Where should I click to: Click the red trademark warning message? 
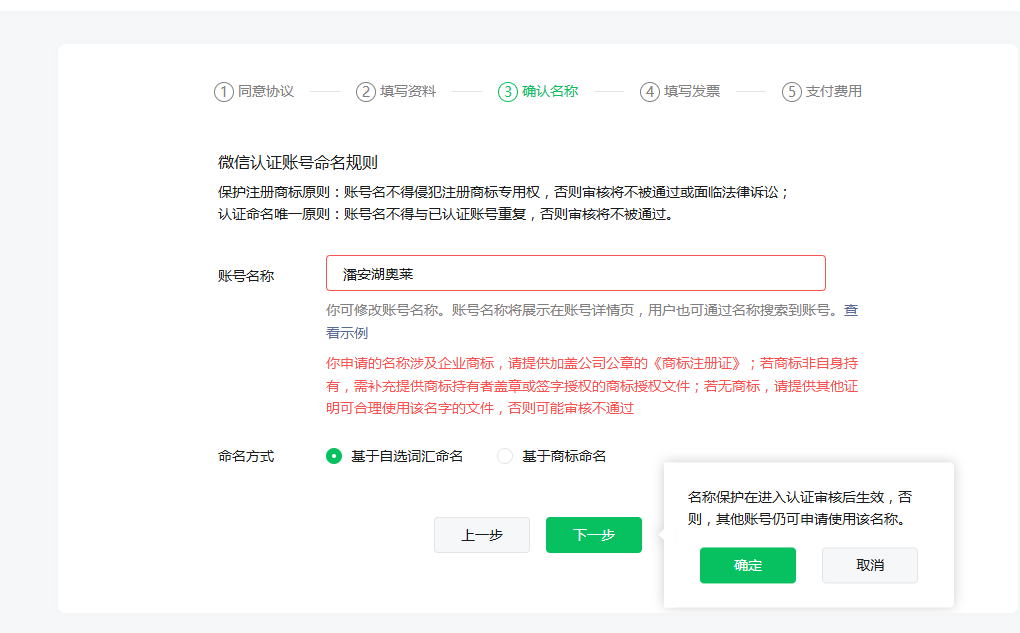[x=592, y=386]
